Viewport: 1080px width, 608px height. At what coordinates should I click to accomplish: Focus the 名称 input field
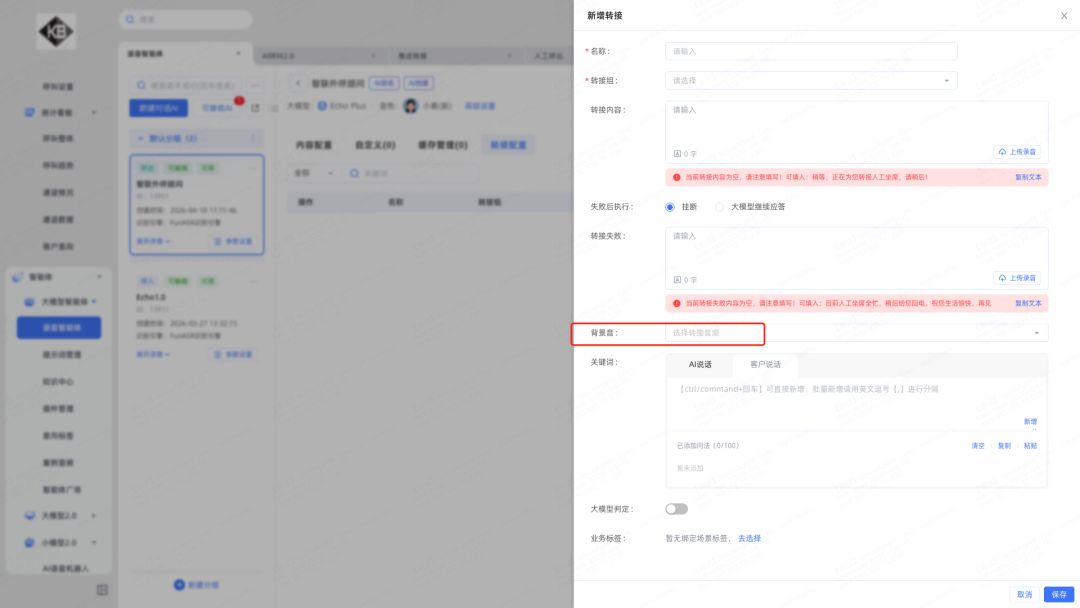811,51
